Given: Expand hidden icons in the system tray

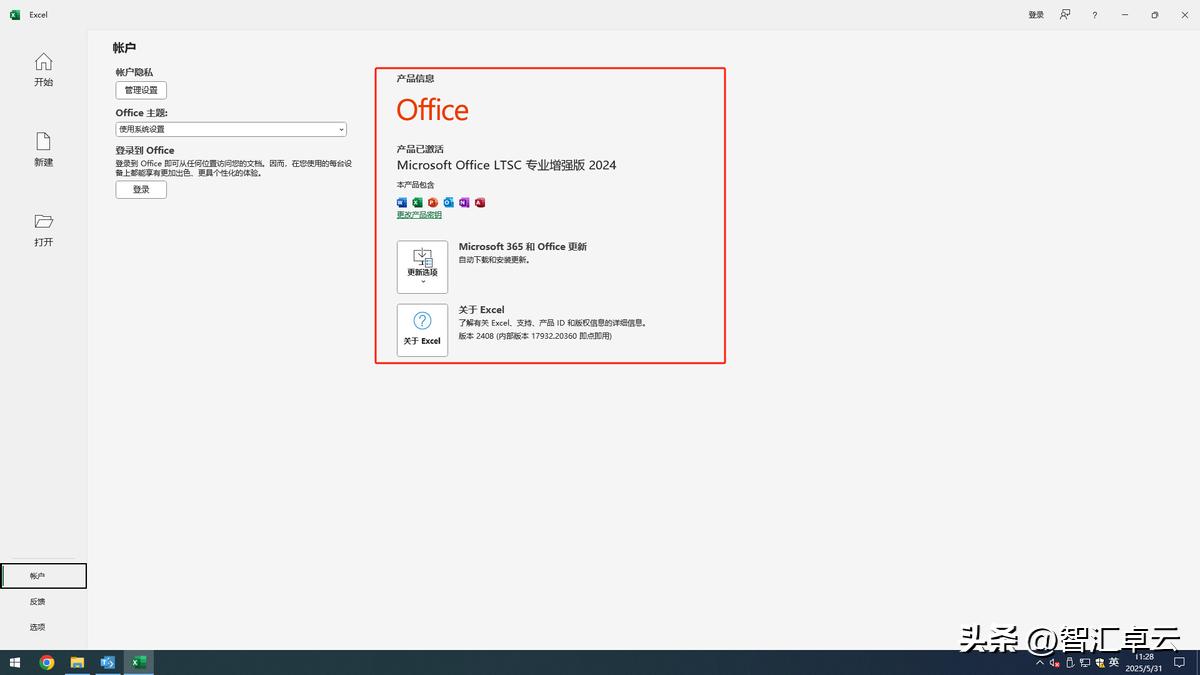Looking at the screenshot, I should point(1039,662).
